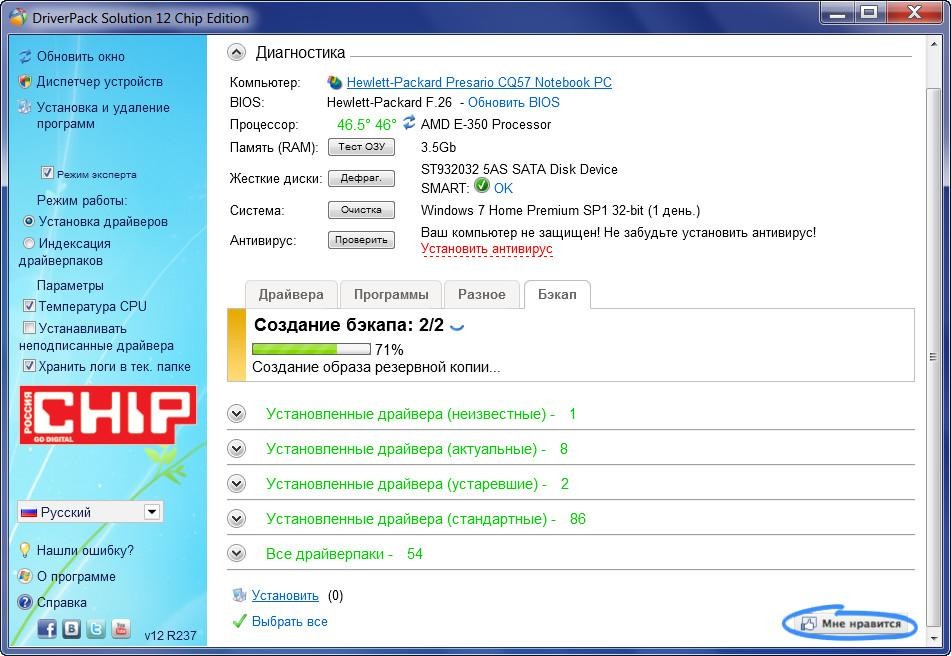Expand installed drivers (устаревшие) section
Screen dimensions: 951x656
coord(237,484)
